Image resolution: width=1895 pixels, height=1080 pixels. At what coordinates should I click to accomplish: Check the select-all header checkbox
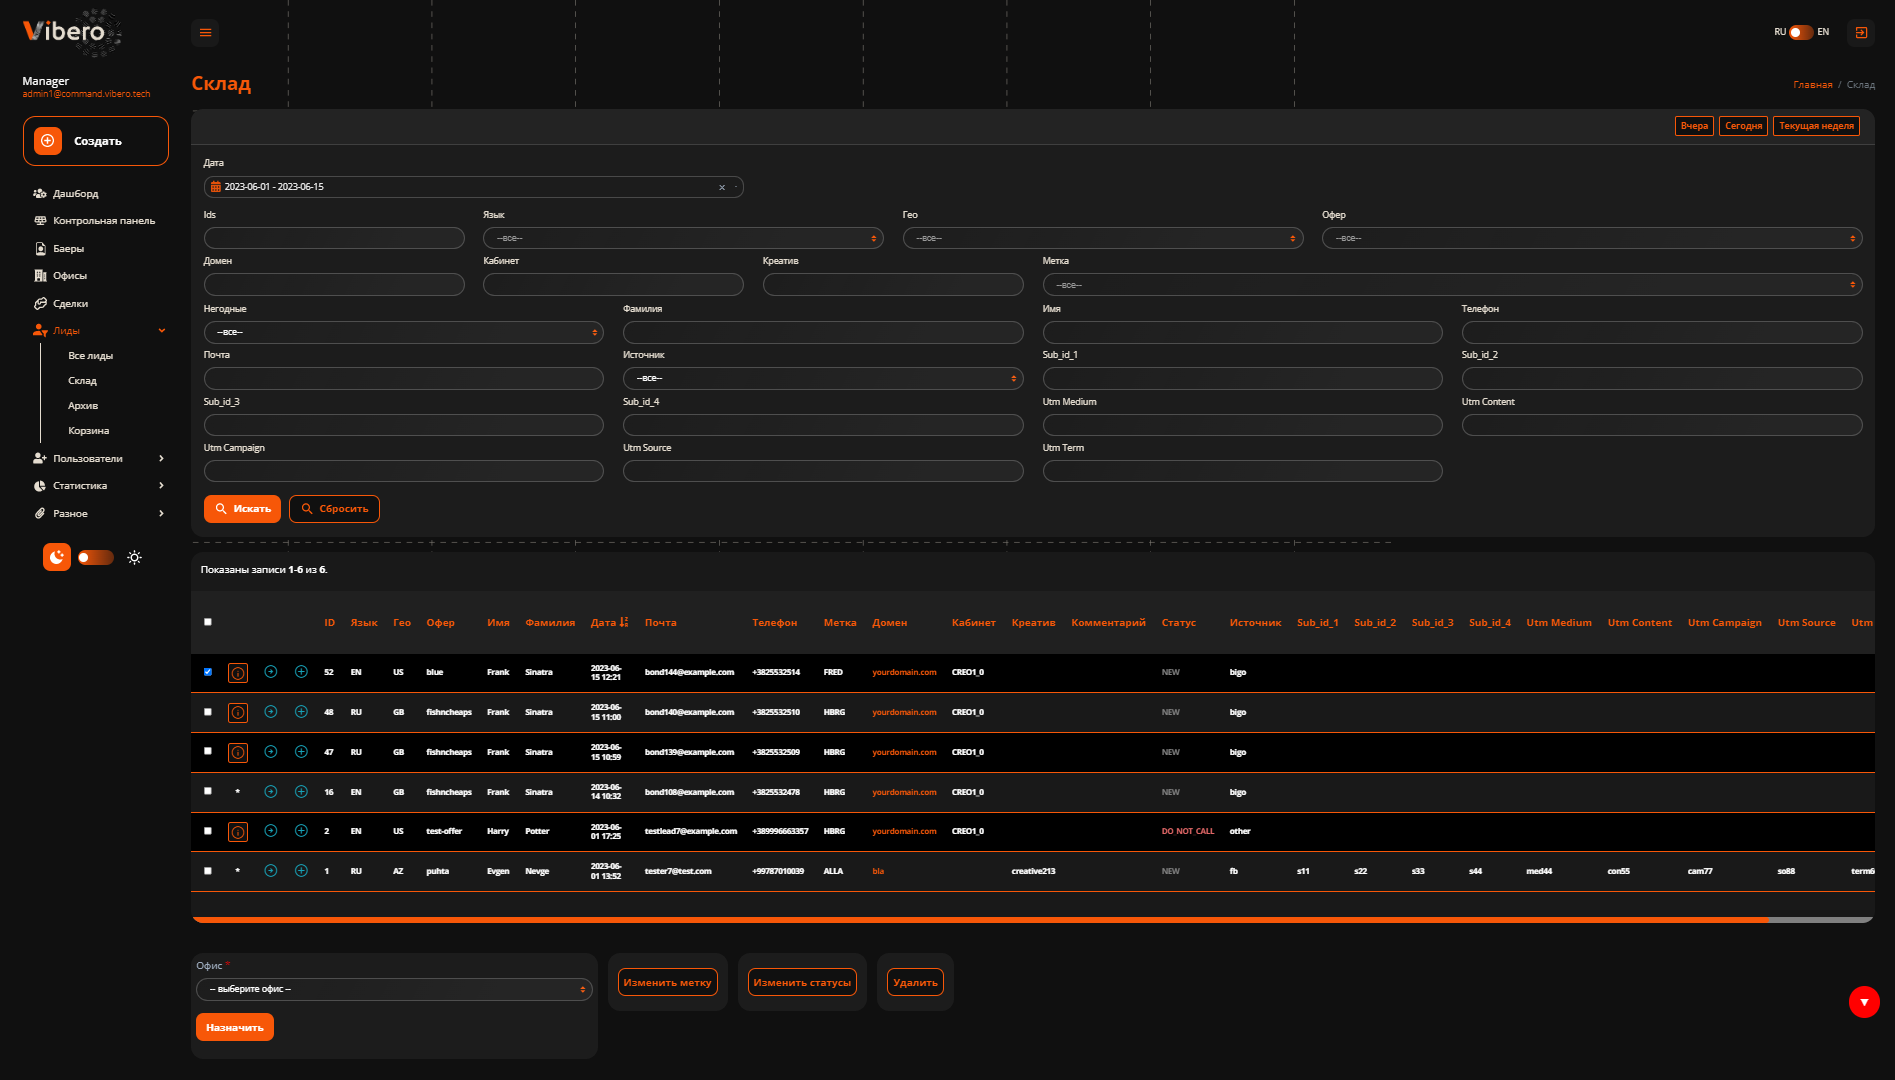(x=208, y=622)
